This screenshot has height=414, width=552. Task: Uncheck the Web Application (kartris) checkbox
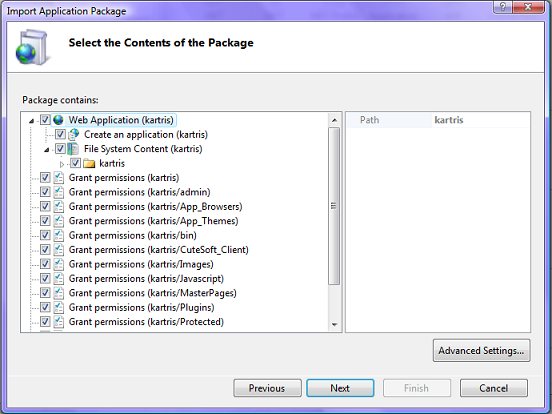coord(45,120)
